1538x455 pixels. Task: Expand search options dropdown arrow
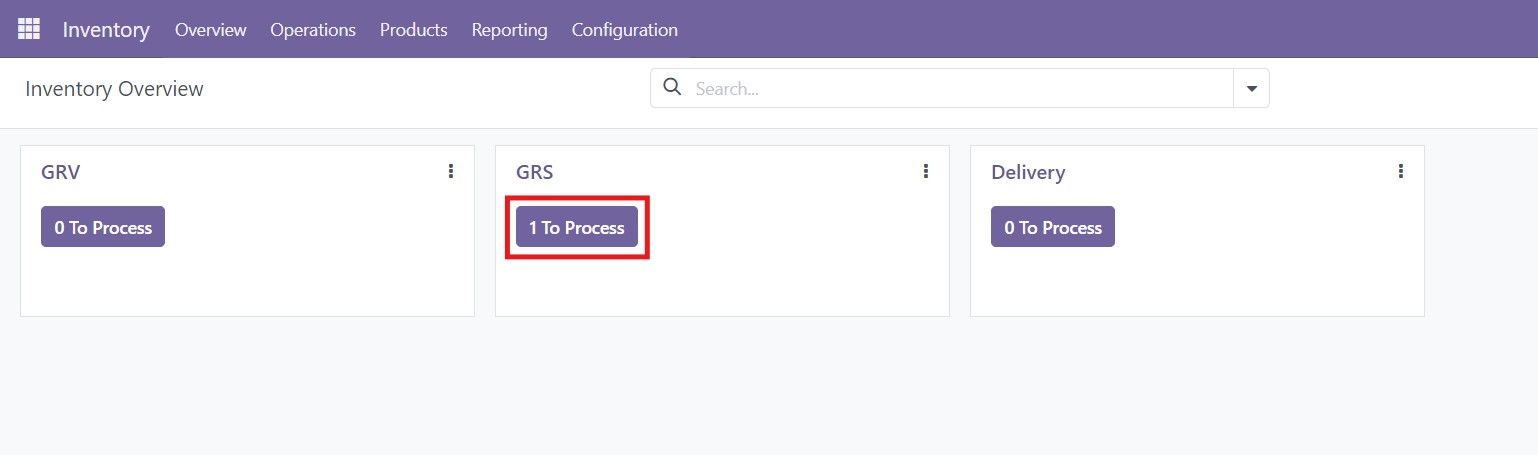[x=1251, y=88]
